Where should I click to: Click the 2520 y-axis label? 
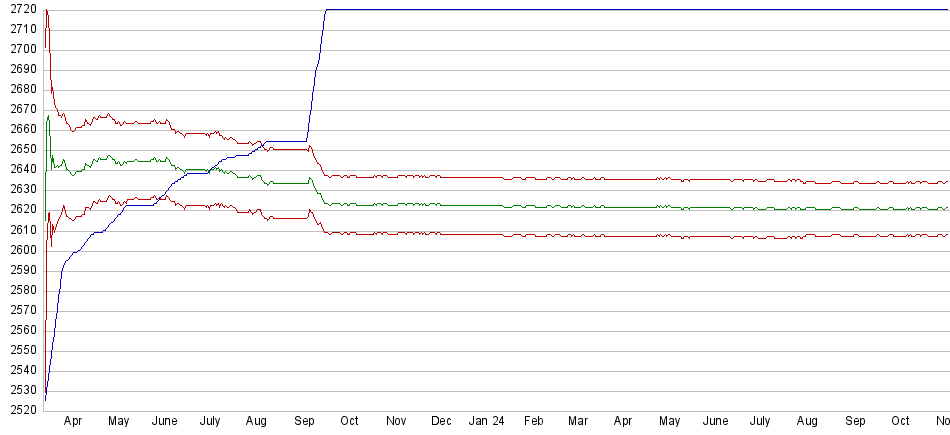(x=24, y=410)
